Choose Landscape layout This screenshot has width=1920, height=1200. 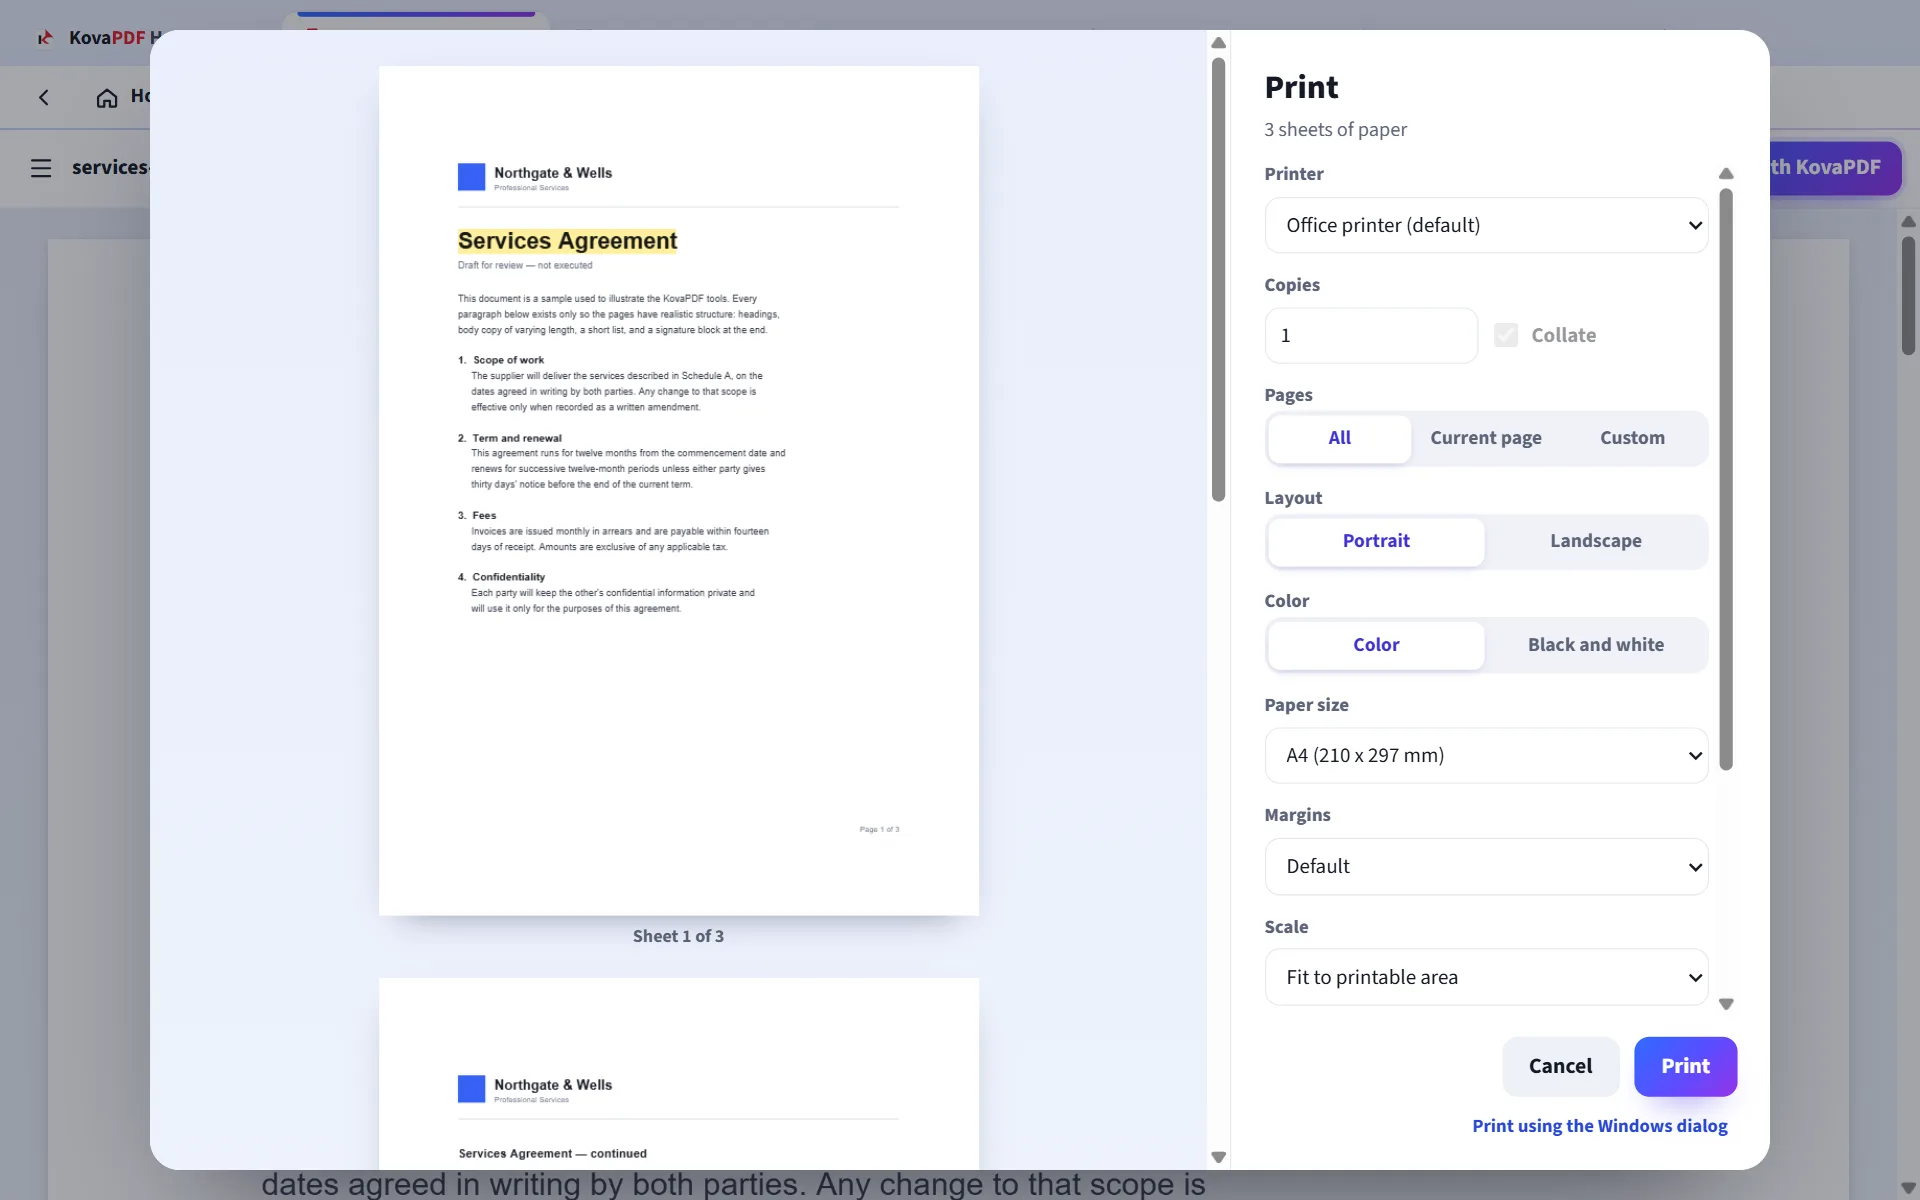[x=1595, y=541]
